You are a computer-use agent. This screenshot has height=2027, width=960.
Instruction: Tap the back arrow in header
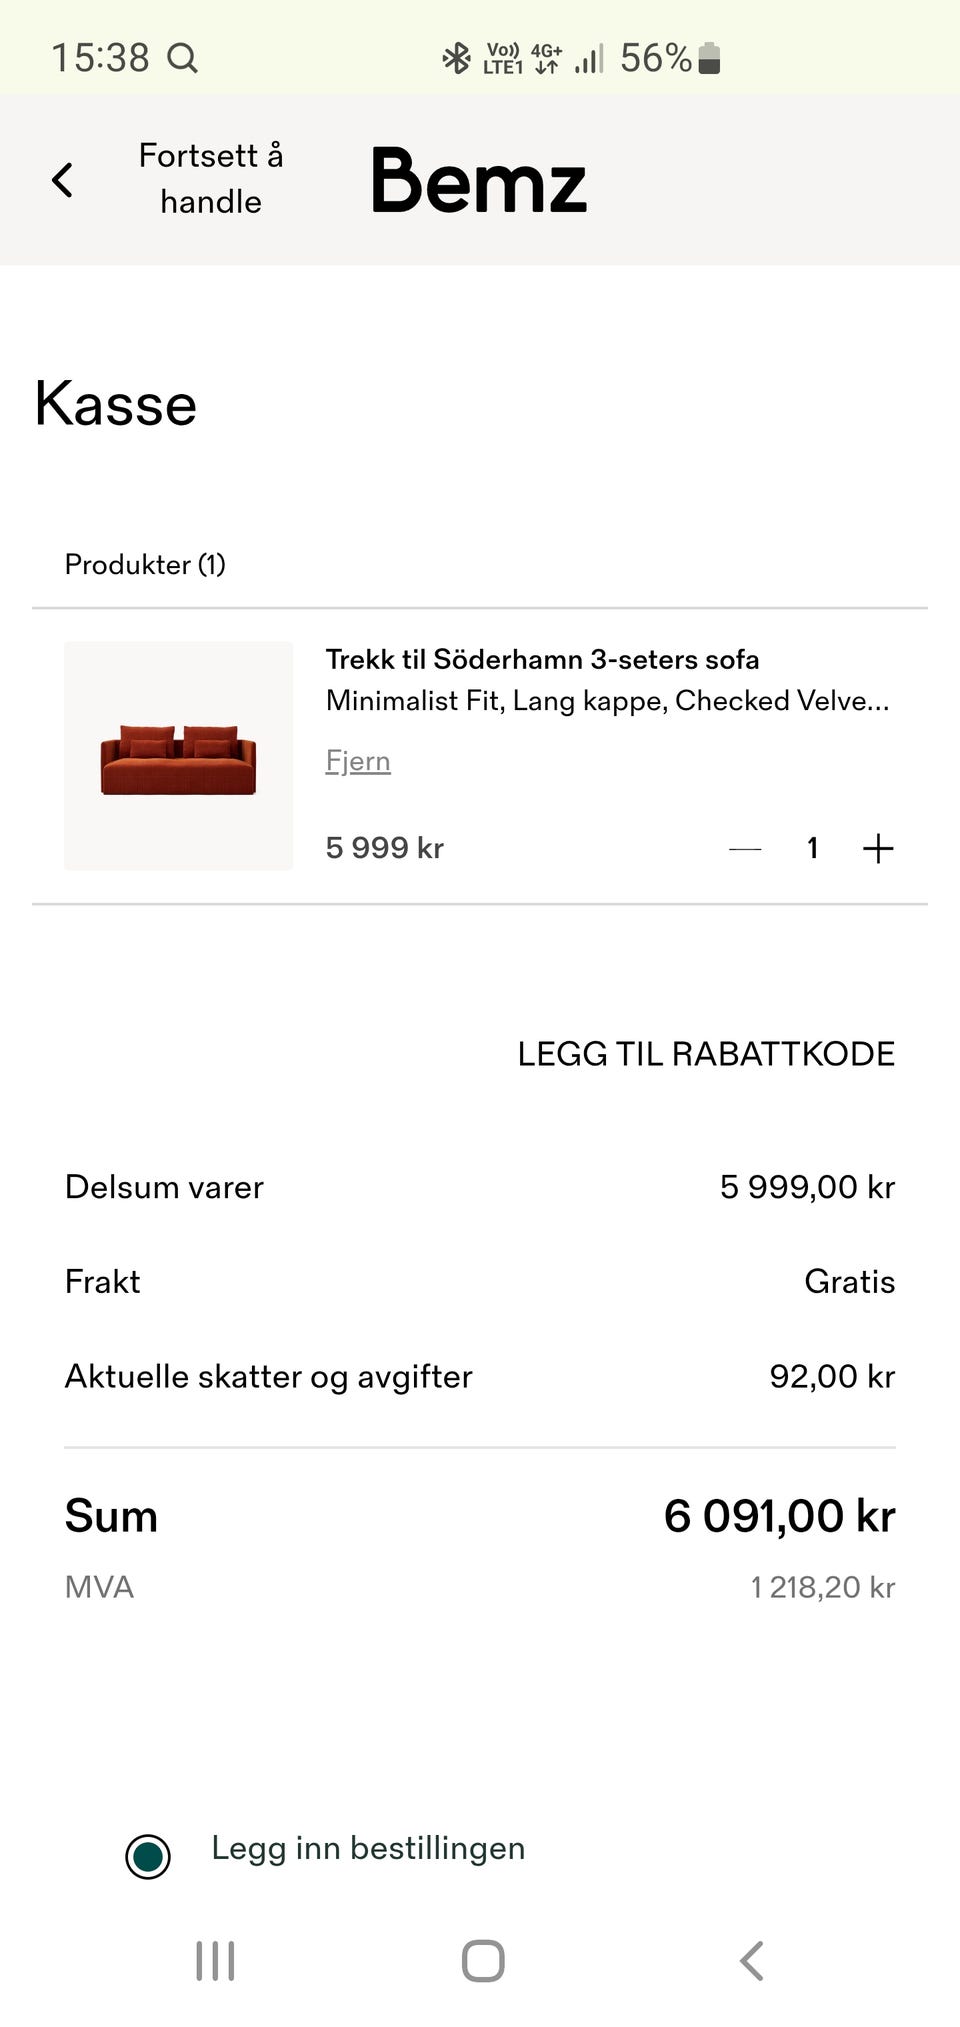point(62,180)
